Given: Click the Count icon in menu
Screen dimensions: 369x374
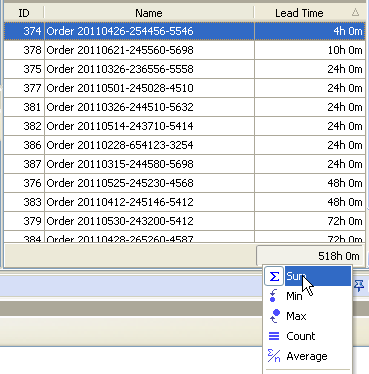Looking at the screenshot, I should [x=274, y=336].
